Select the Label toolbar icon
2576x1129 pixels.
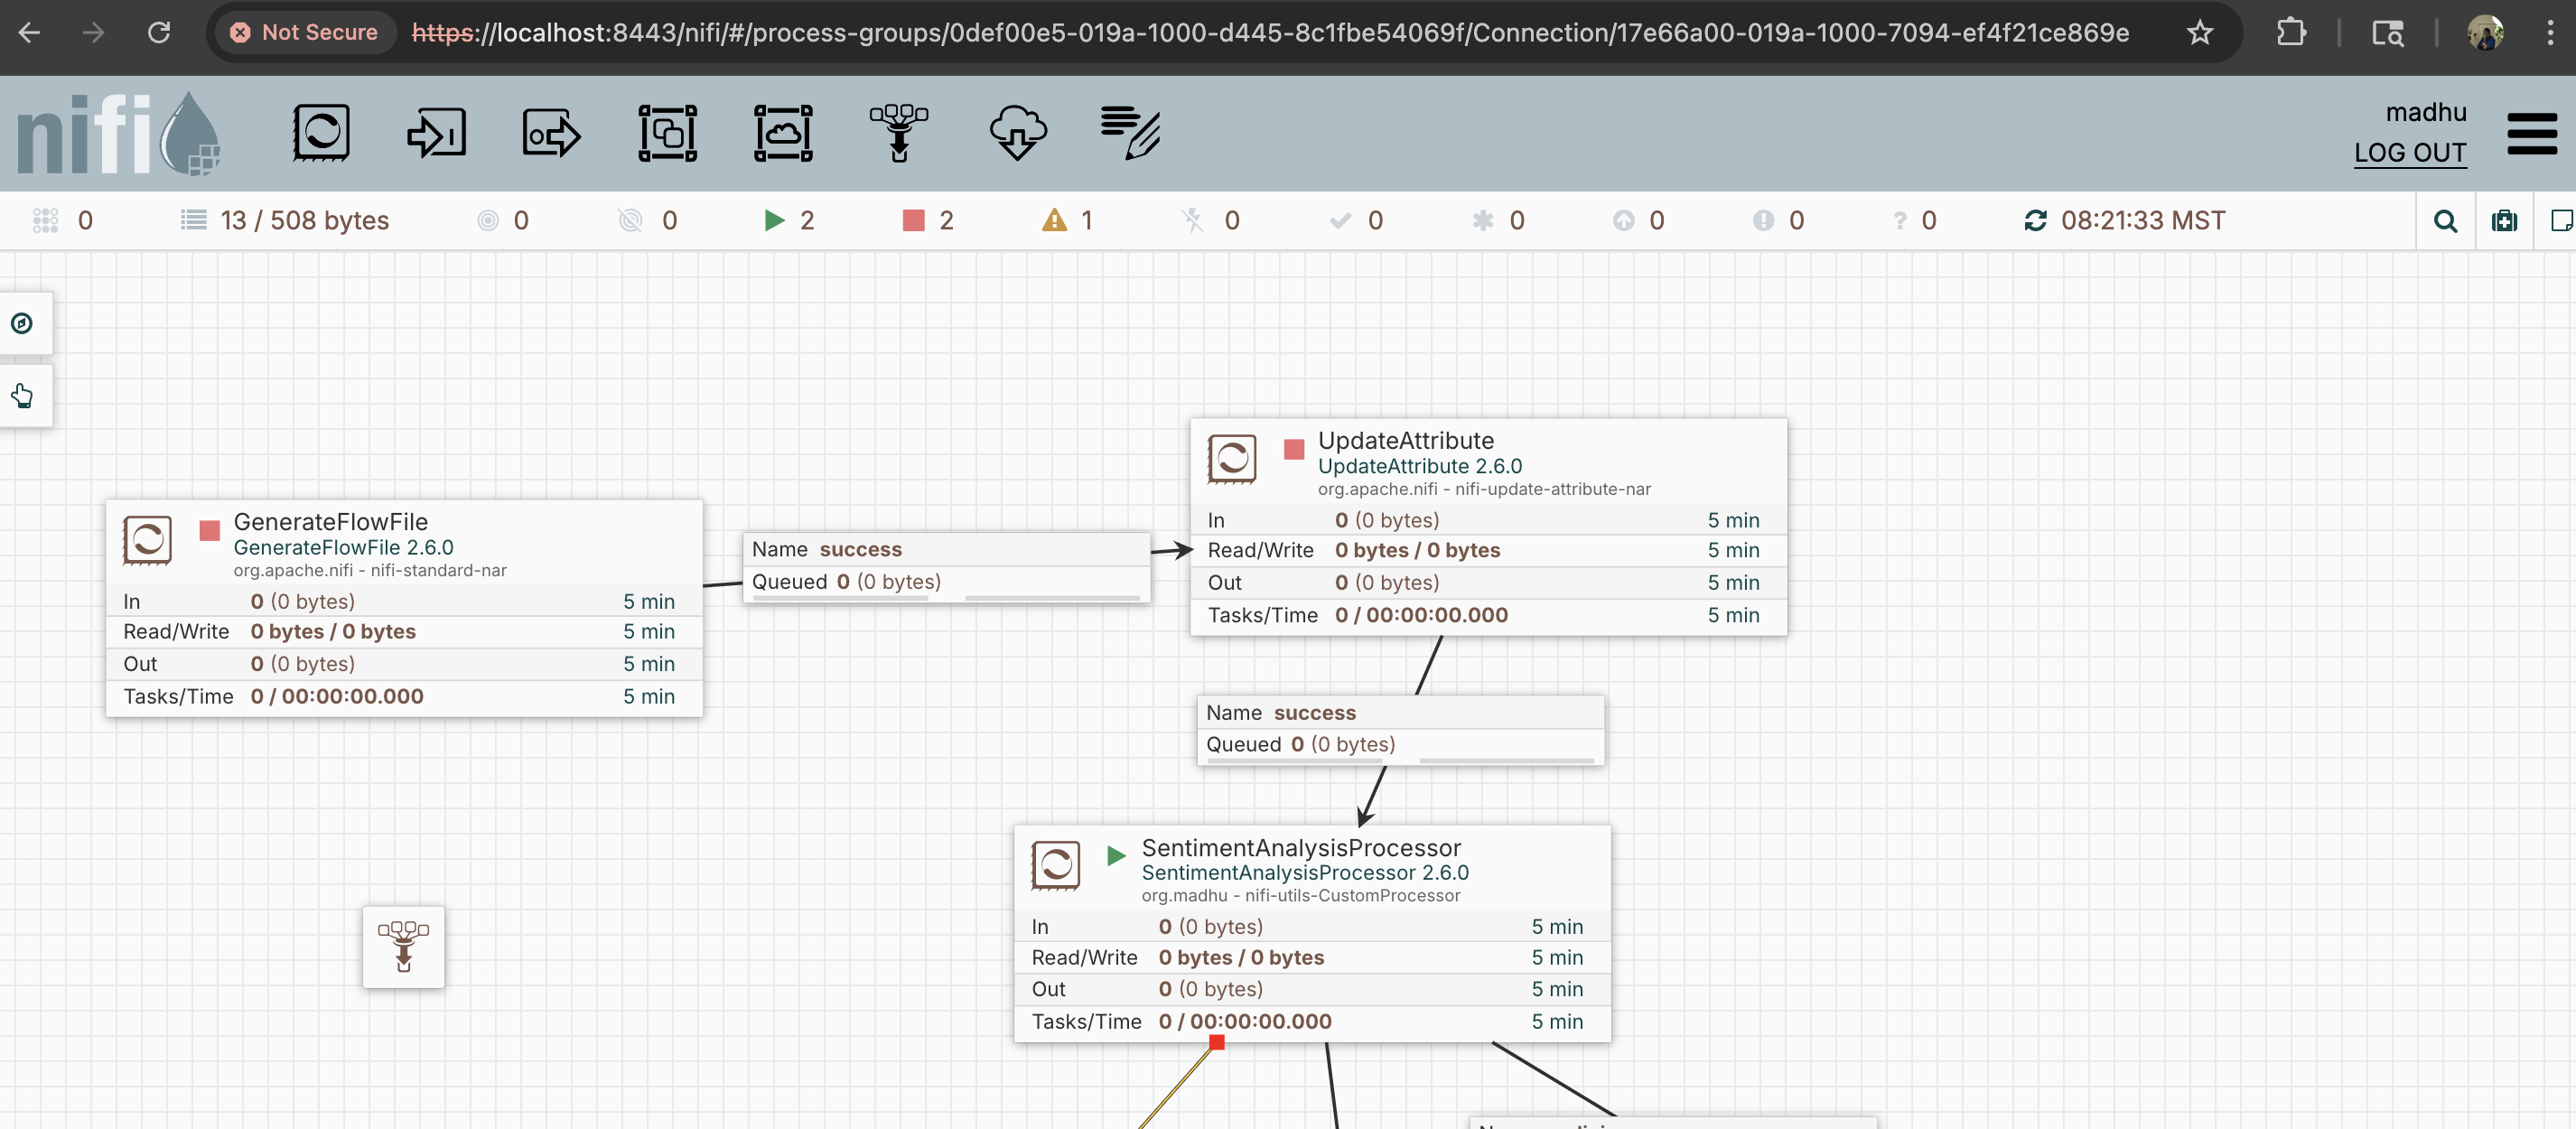pos(1131,133)
